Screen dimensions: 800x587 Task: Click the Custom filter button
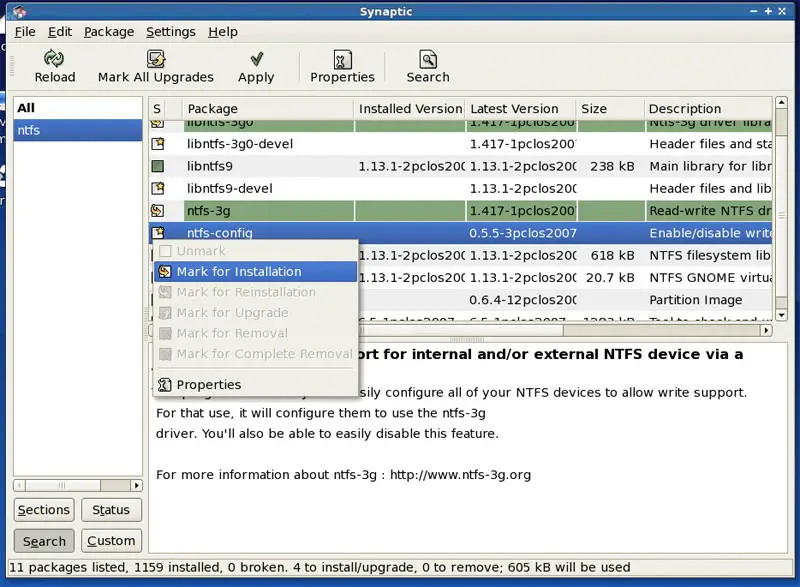click(x=111, y=541)
